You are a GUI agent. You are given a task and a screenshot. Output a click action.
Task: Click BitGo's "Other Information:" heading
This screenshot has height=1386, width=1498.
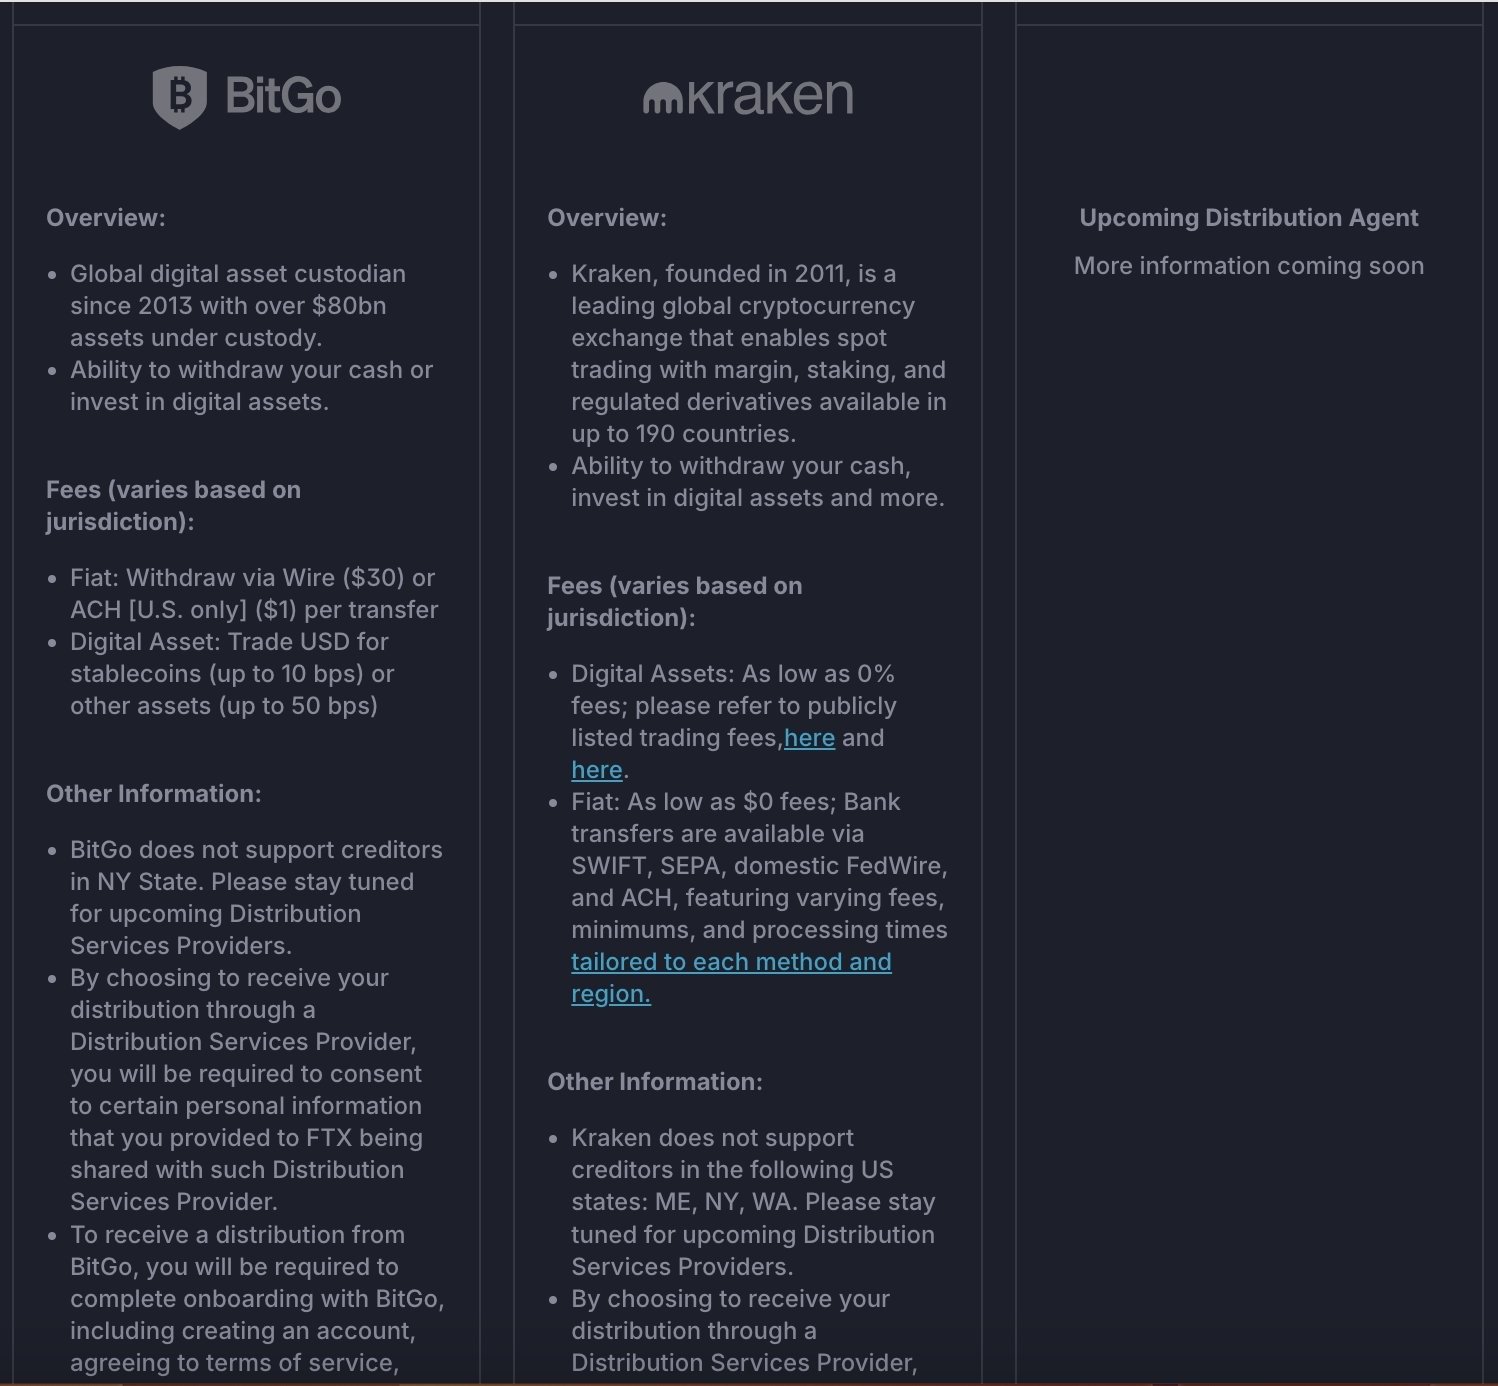pos(154,794)
